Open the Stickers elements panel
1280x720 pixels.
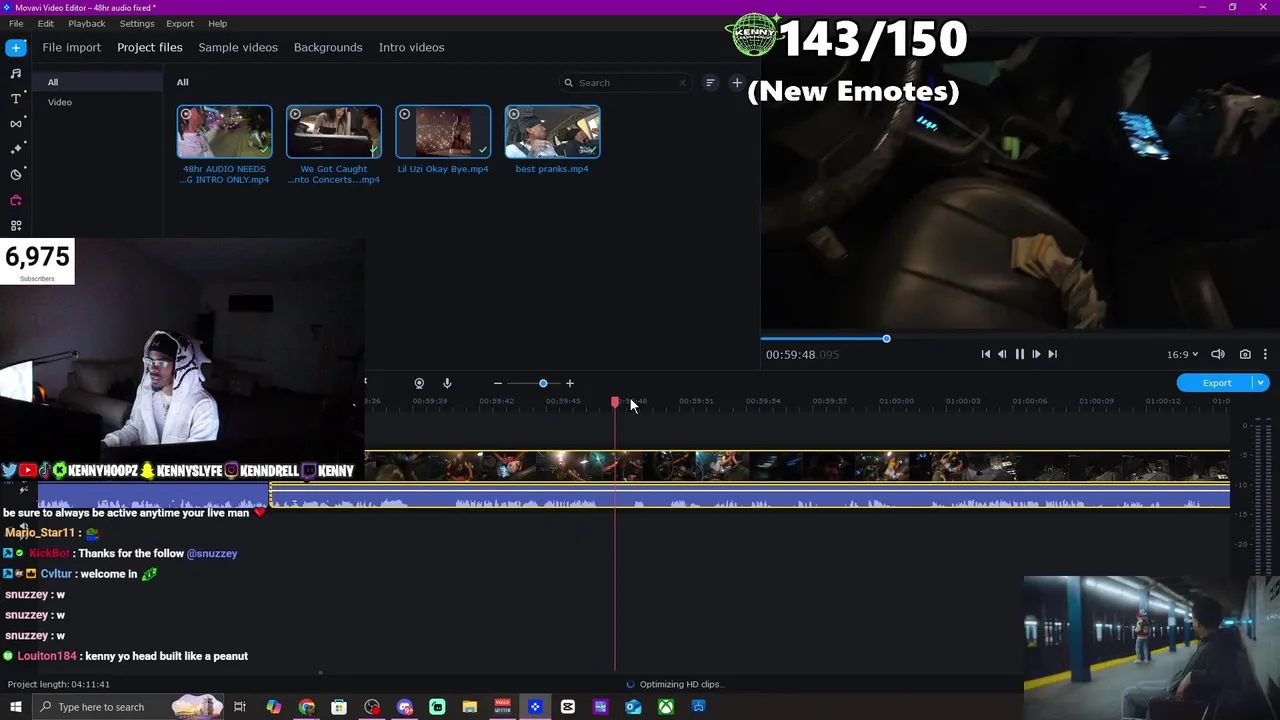(16, 174)
